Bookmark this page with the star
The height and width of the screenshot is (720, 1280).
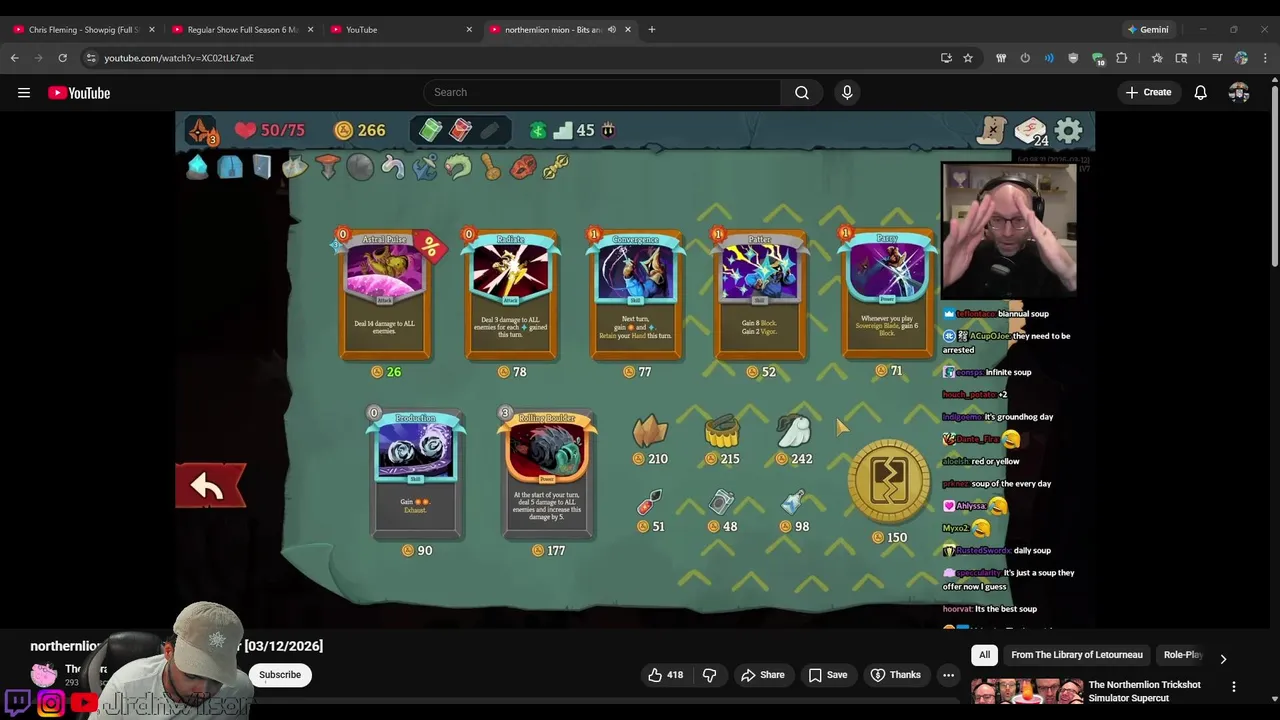(x=968, y=58)
